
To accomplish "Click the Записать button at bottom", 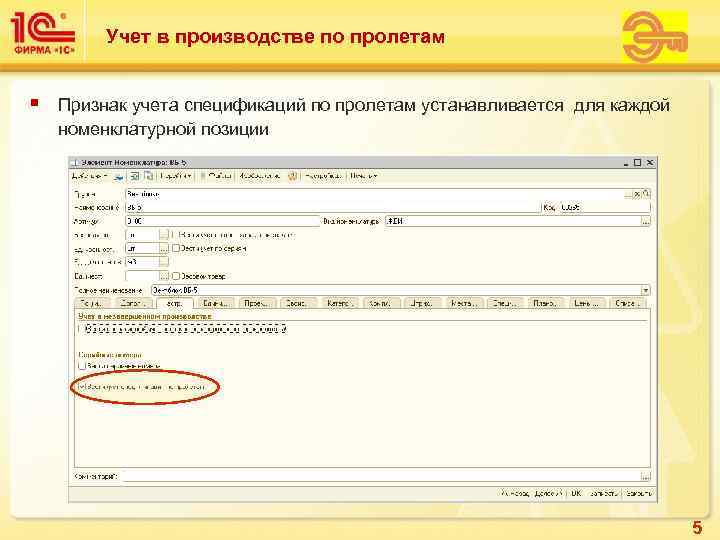I will click(602, 494).
